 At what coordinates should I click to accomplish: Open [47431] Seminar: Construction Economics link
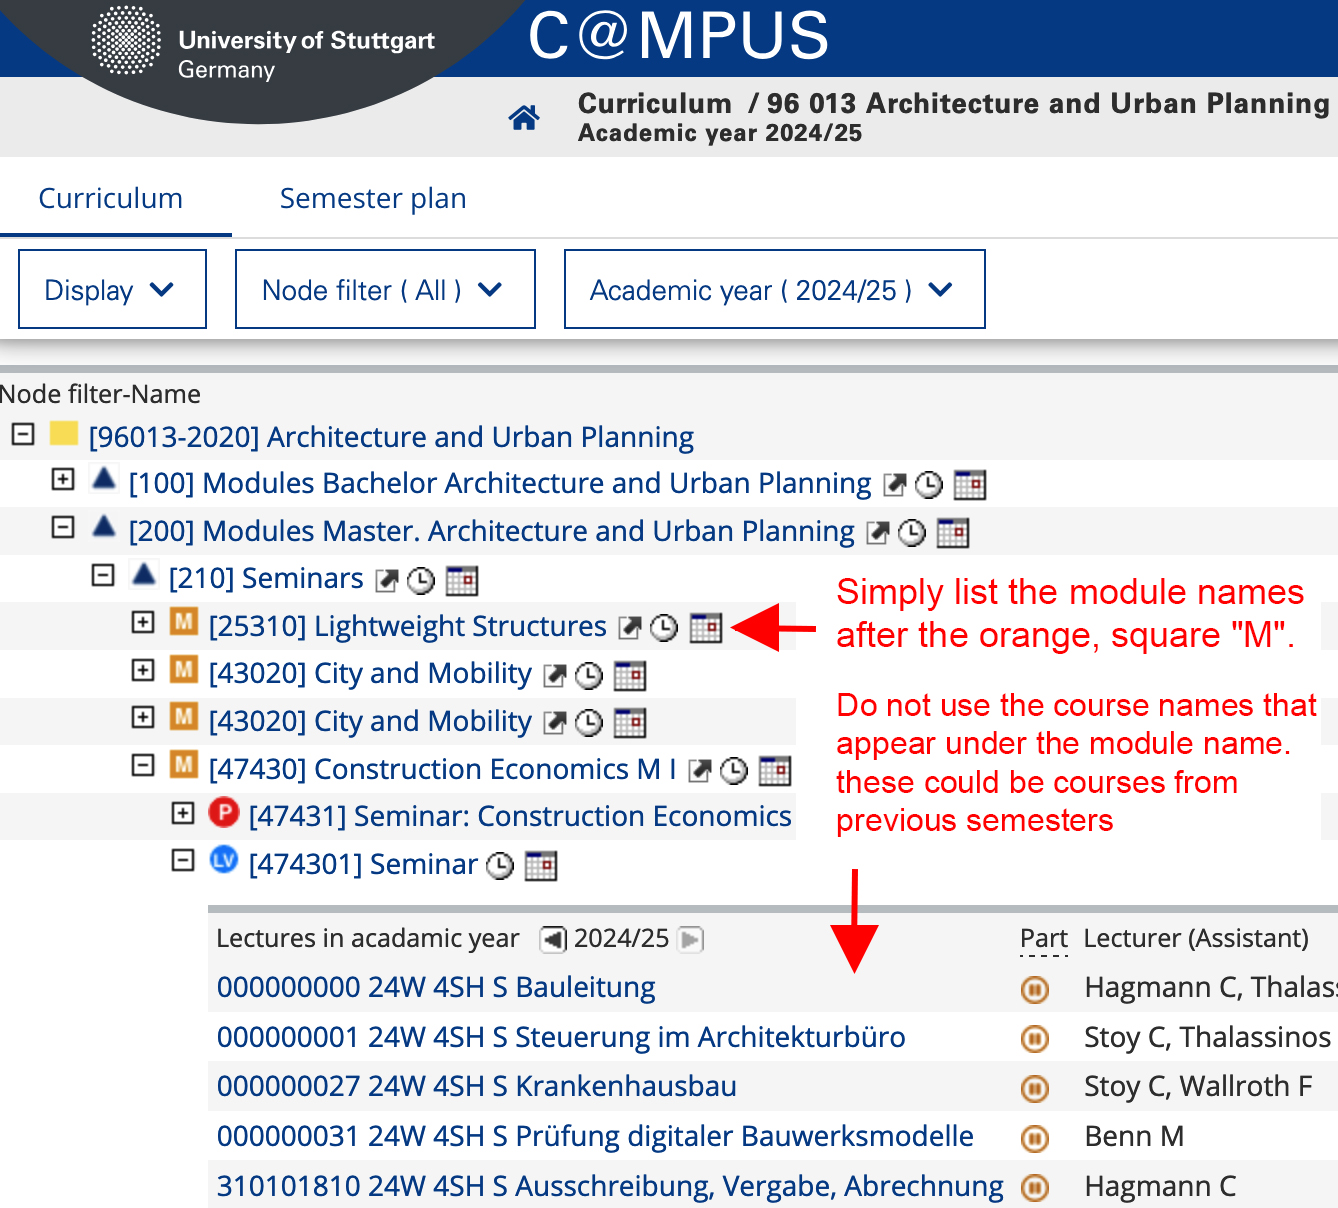point(520,816)
